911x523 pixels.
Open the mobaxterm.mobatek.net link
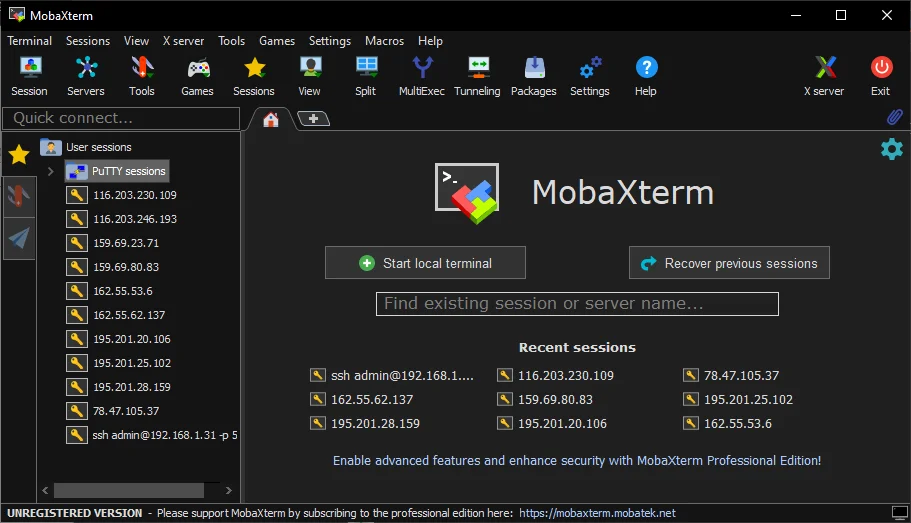(597, 513)
